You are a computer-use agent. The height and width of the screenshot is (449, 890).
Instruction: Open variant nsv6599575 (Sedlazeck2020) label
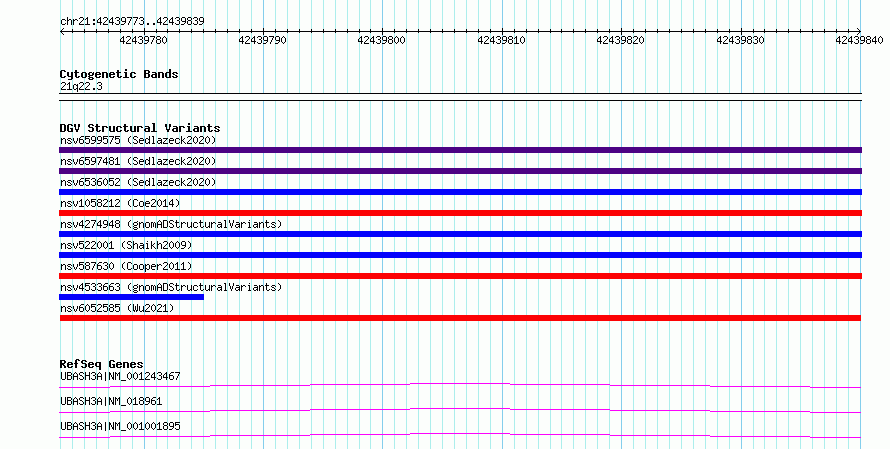click(138, 140)
